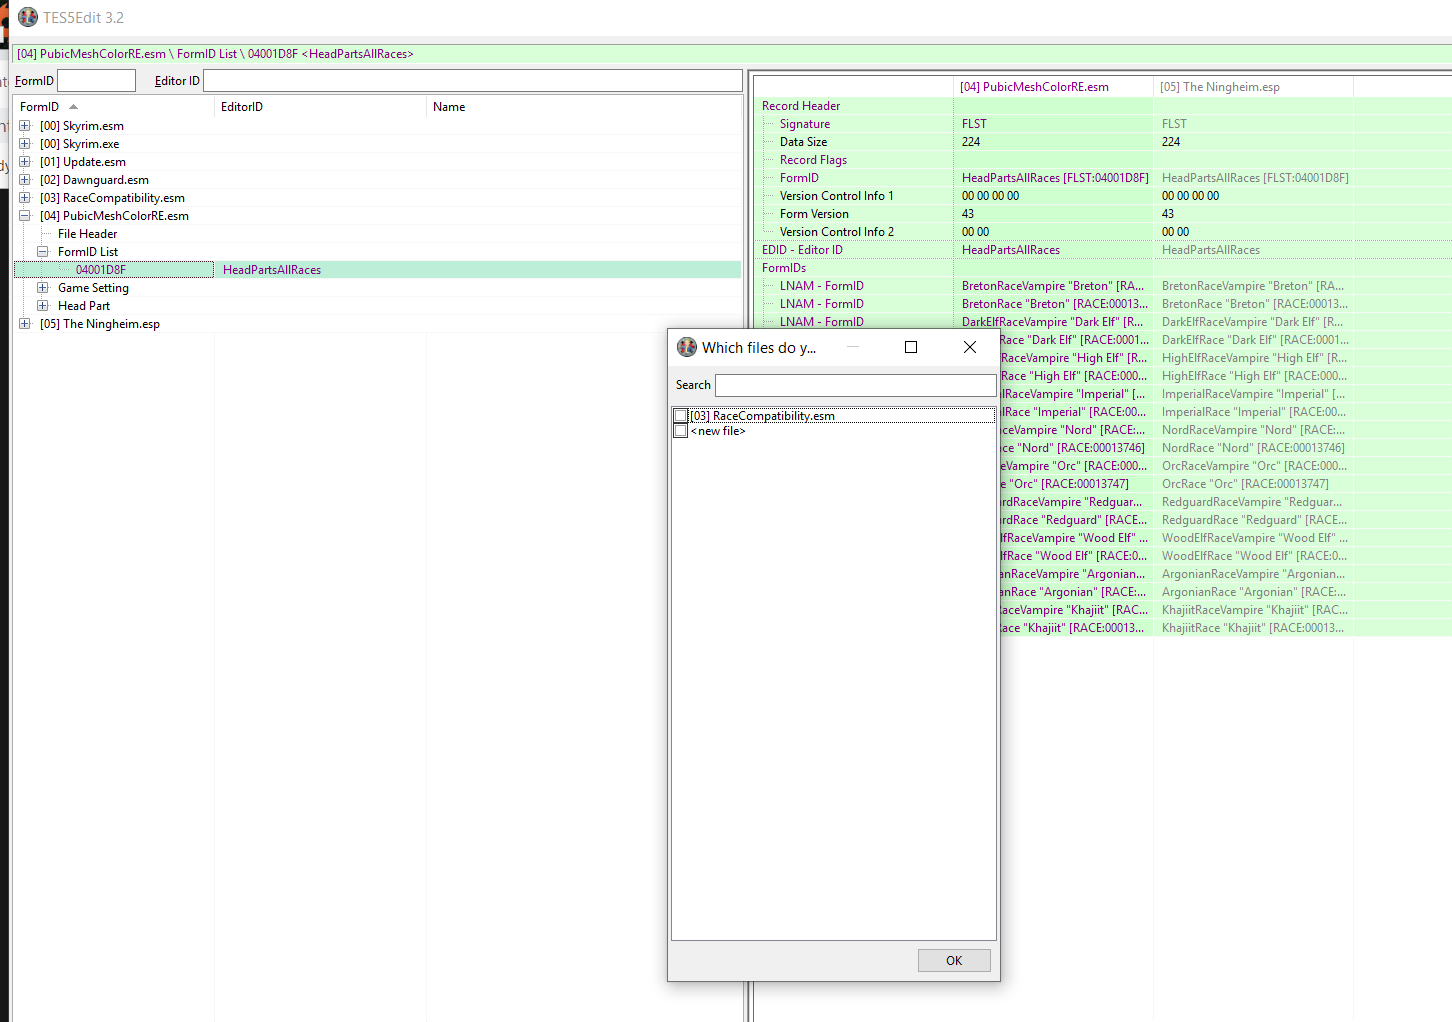Collapse the FormID List group
The image size is (1452, 1022).
pyautogui.click(x=43, y=252)
